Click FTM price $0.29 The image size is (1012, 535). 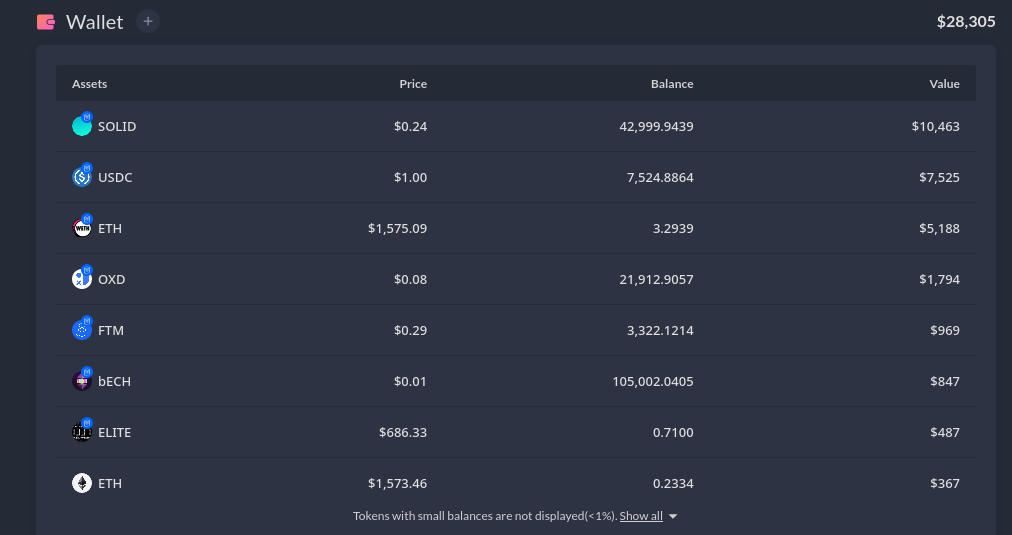pos(410,330)
